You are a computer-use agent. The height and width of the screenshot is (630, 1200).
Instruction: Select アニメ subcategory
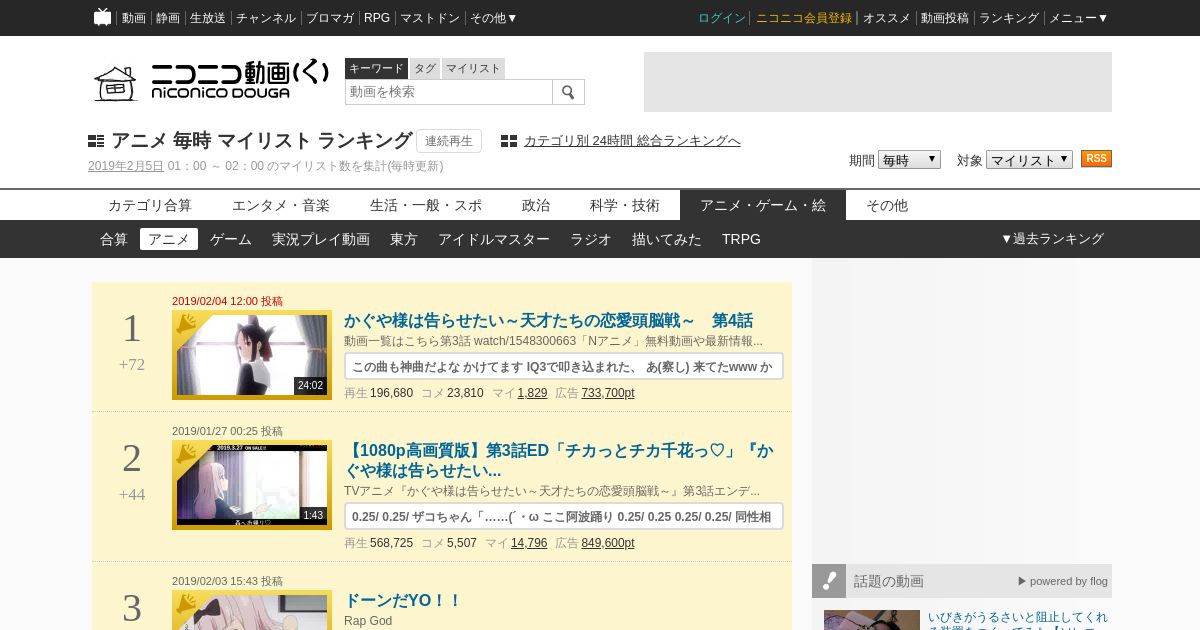click(x=169, y=239)
